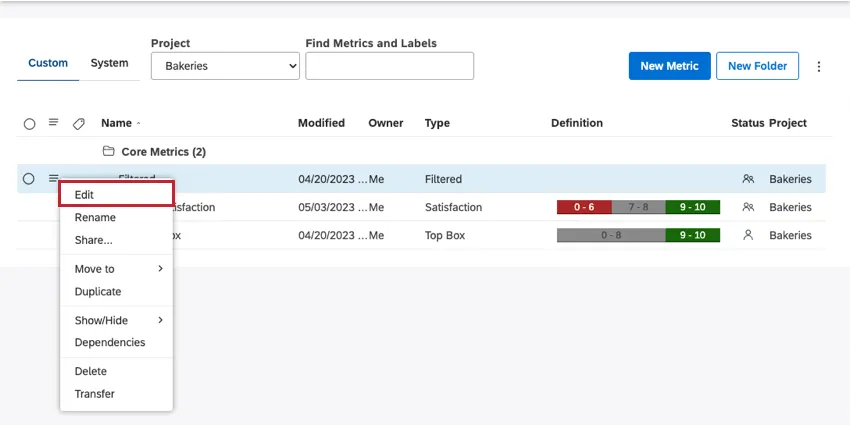Click the header row list menu icon
Screen dimensions: 850x425
pyautogui.click(x=54, y=123)
